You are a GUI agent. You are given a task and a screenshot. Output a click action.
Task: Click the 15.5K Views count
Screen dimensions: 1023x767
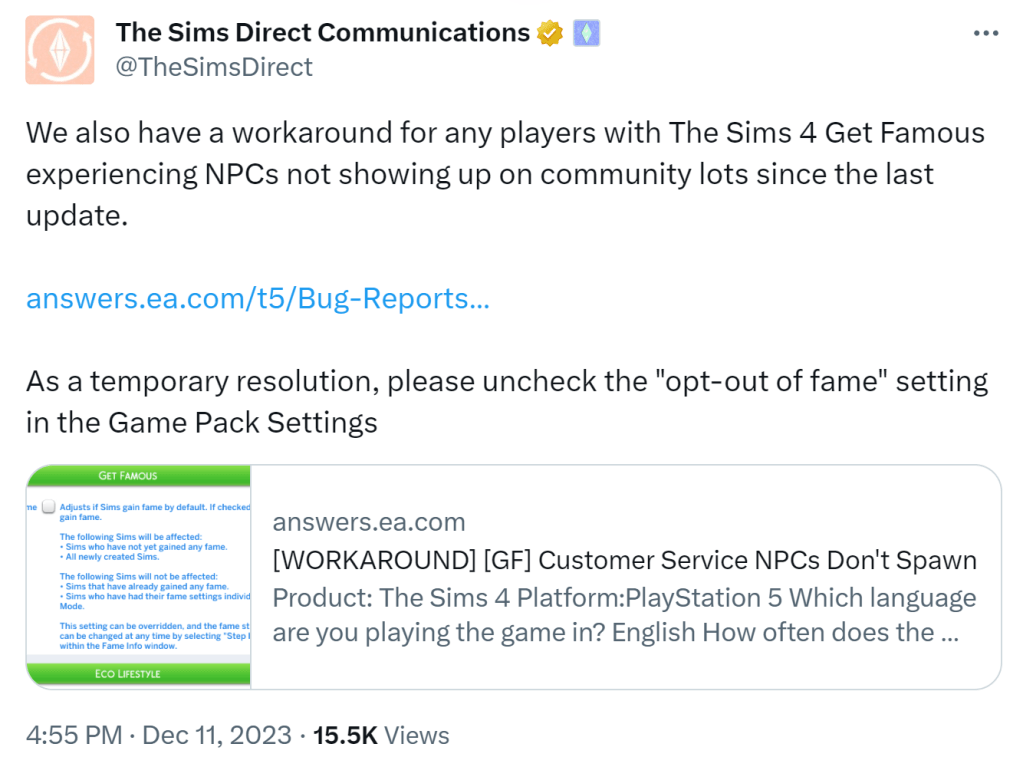(381, 736)
